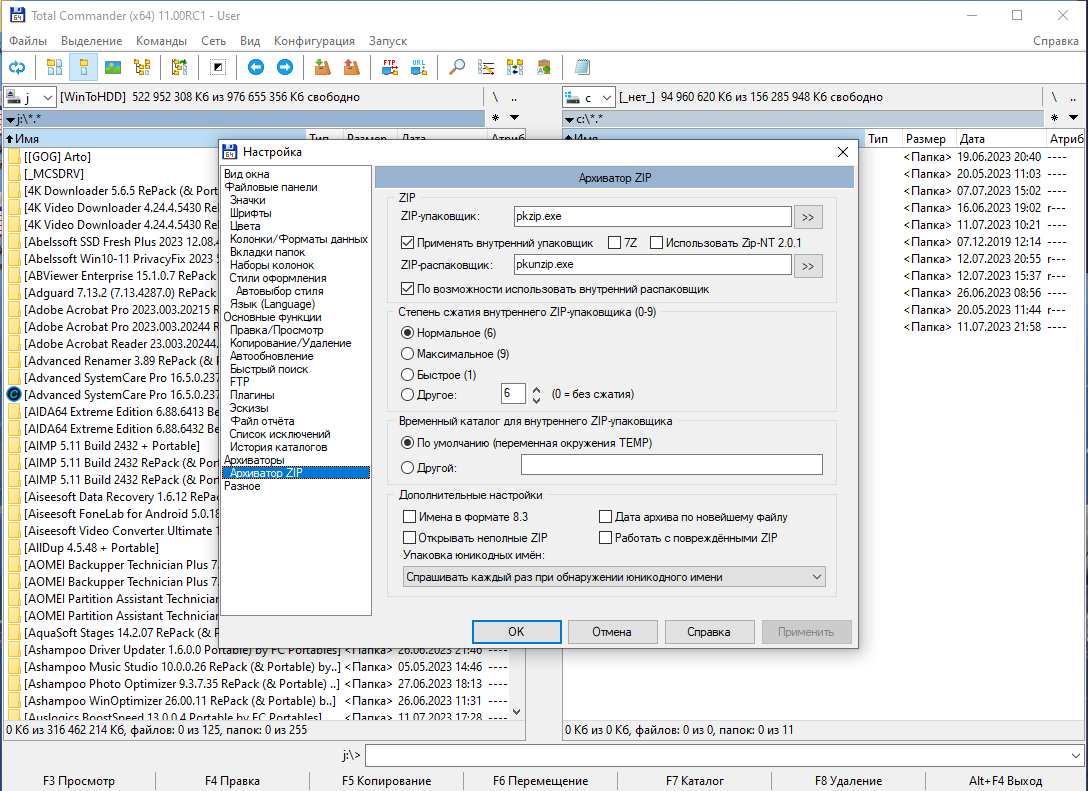Select 'Плагины' in the settings tree
Screen dimensions: 1088x791
tap(253, 395)
